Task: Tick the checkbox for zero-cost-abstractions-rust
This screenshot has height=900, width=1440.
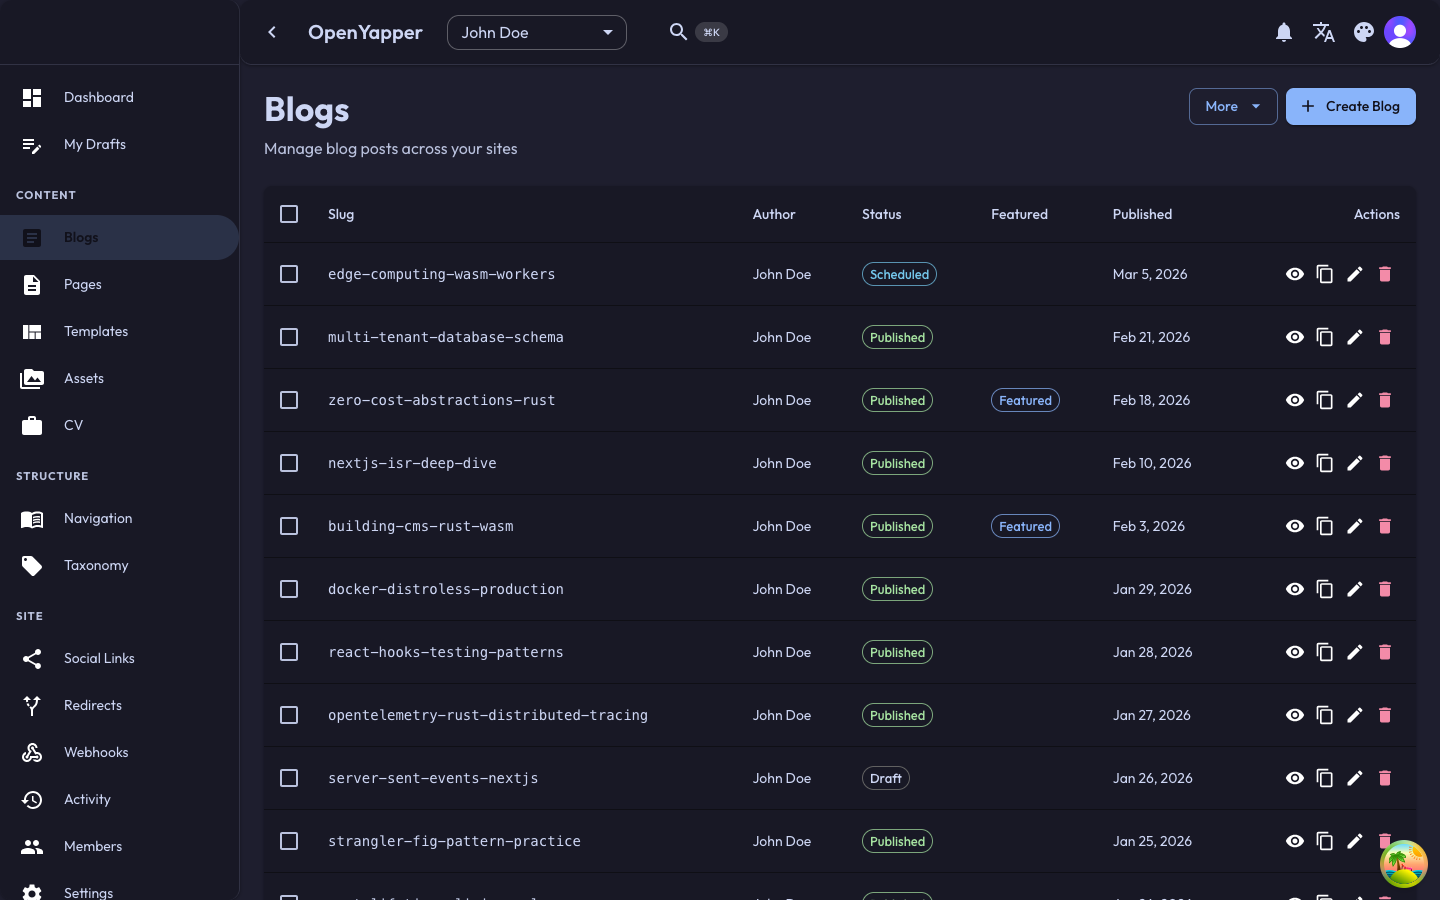Action: [x=289, y=400]
